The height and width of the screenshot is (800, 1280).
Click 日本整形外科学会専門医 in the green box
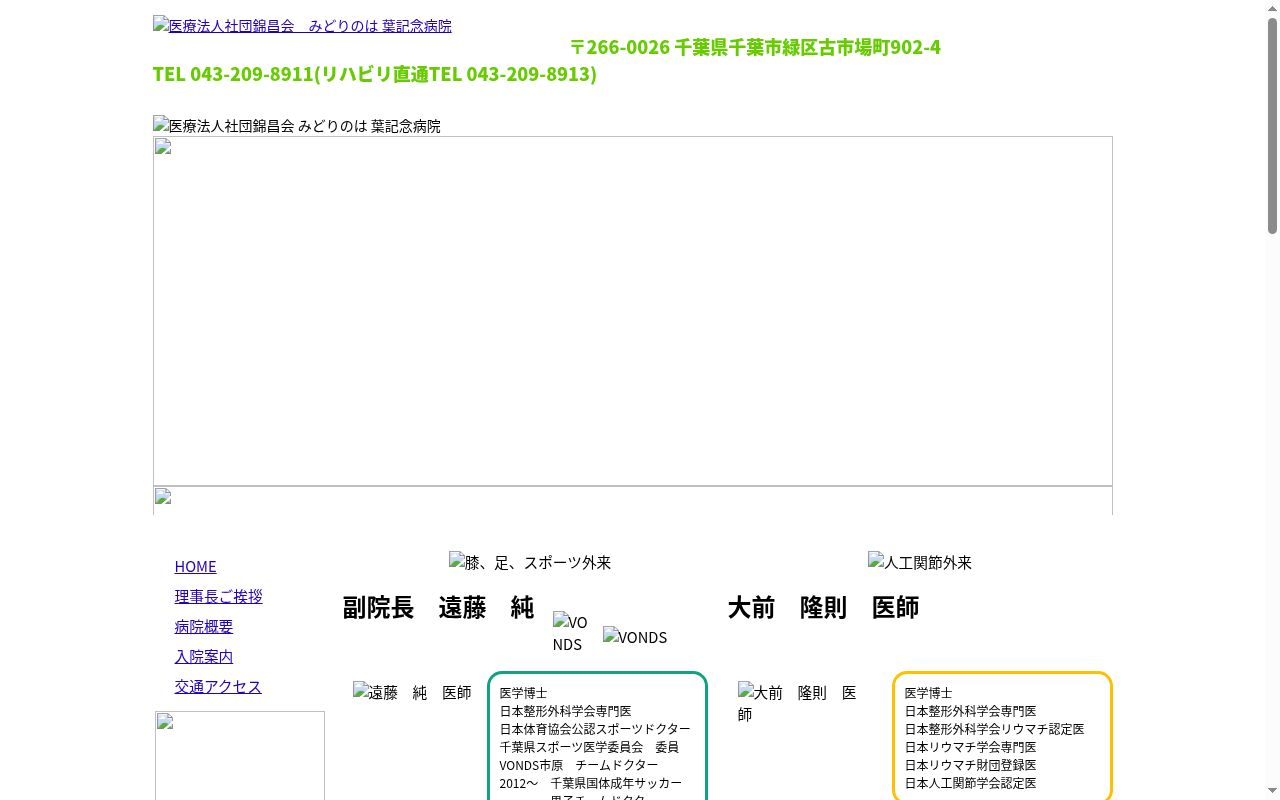pos(566,711)
